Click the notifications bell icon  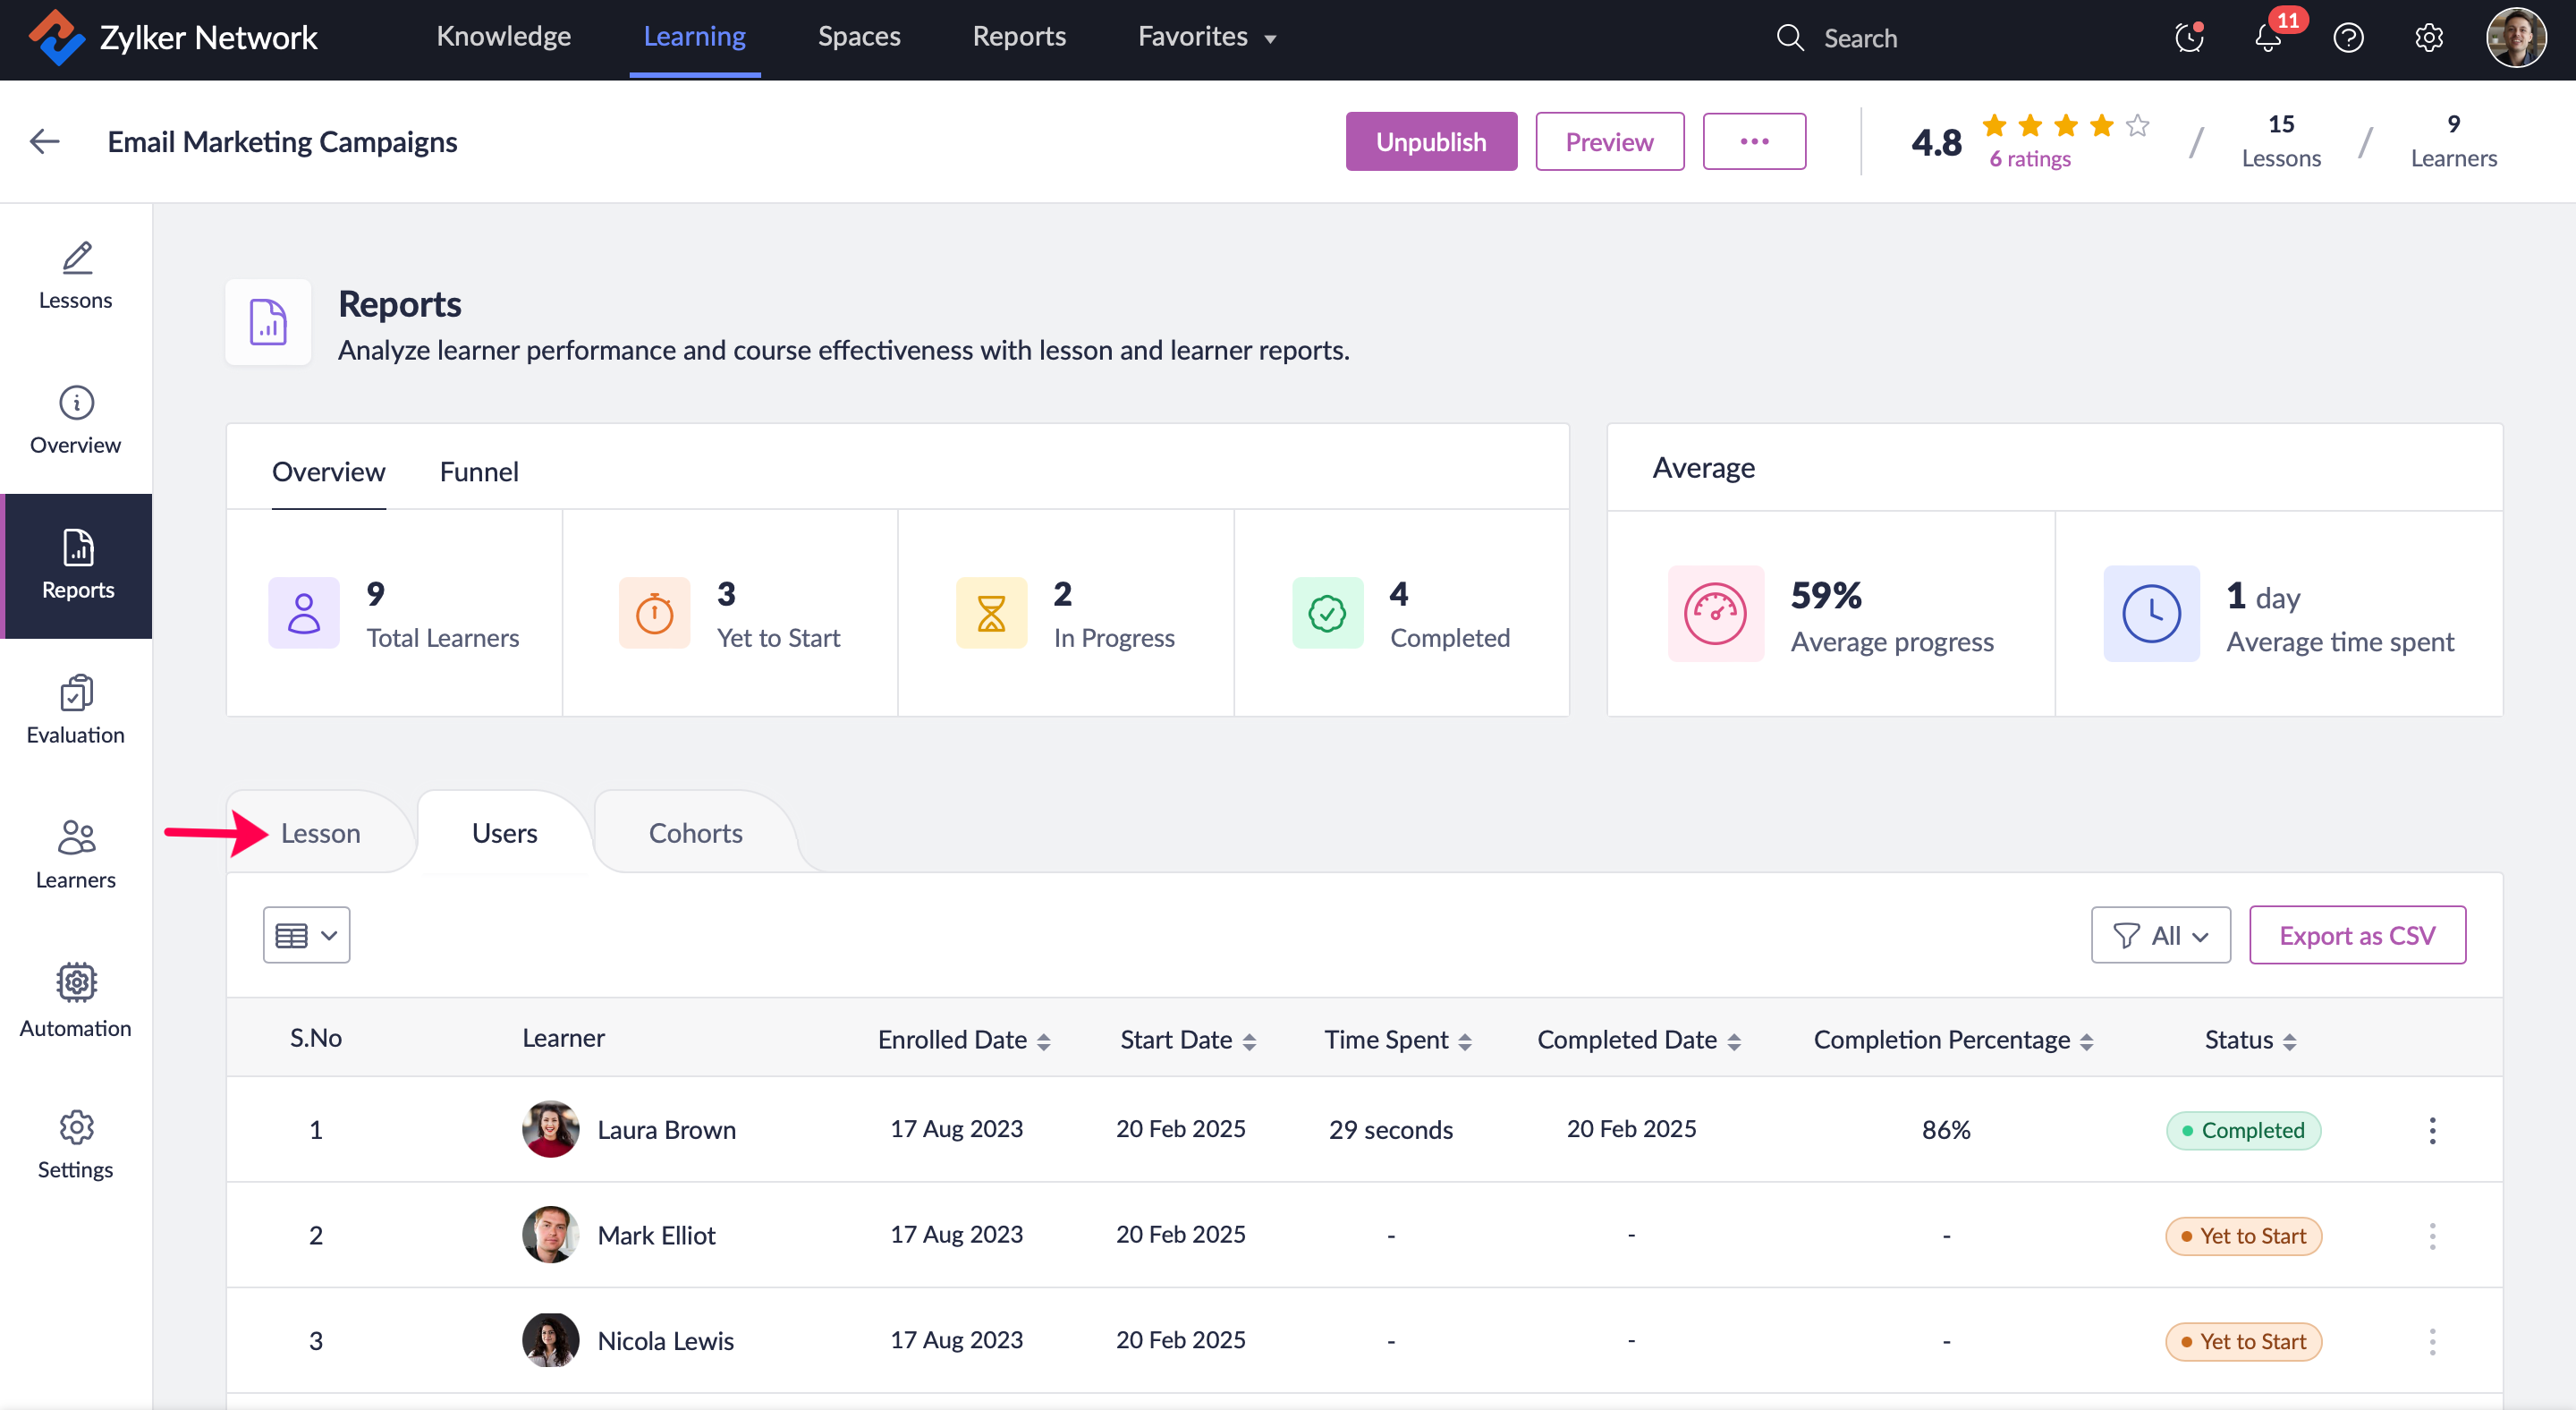pyautogui.click(x=2267, y=38)
